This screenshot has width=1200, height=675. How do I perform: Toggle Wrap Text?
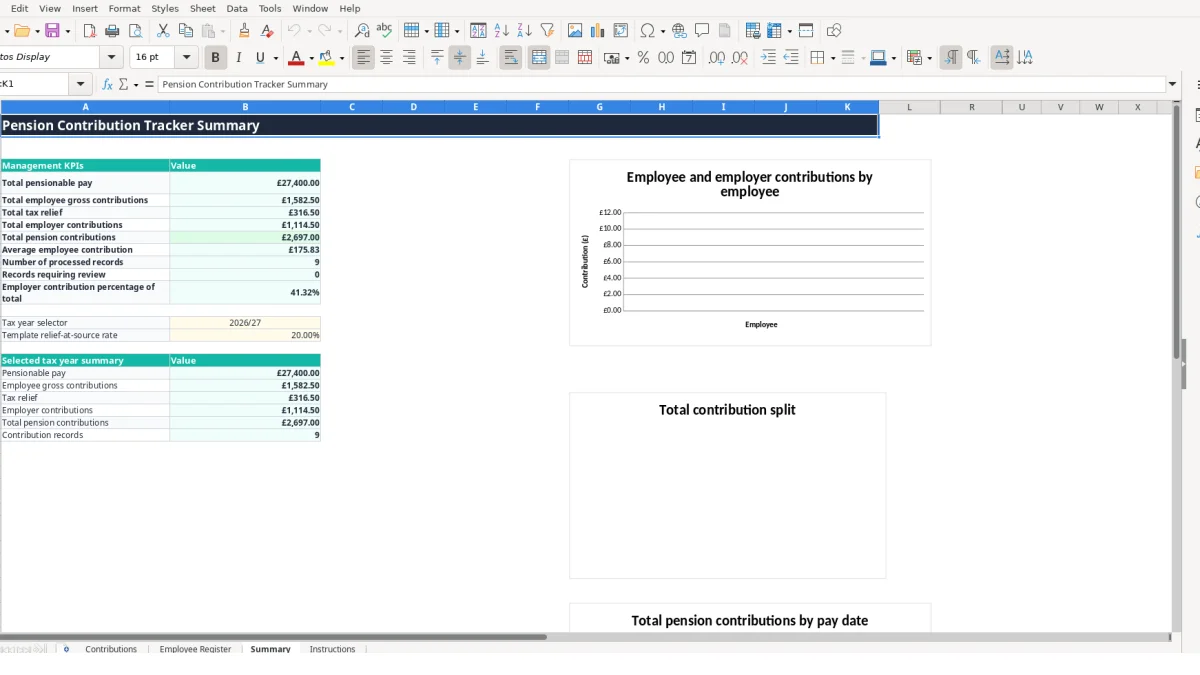click(x=511, y=58)
